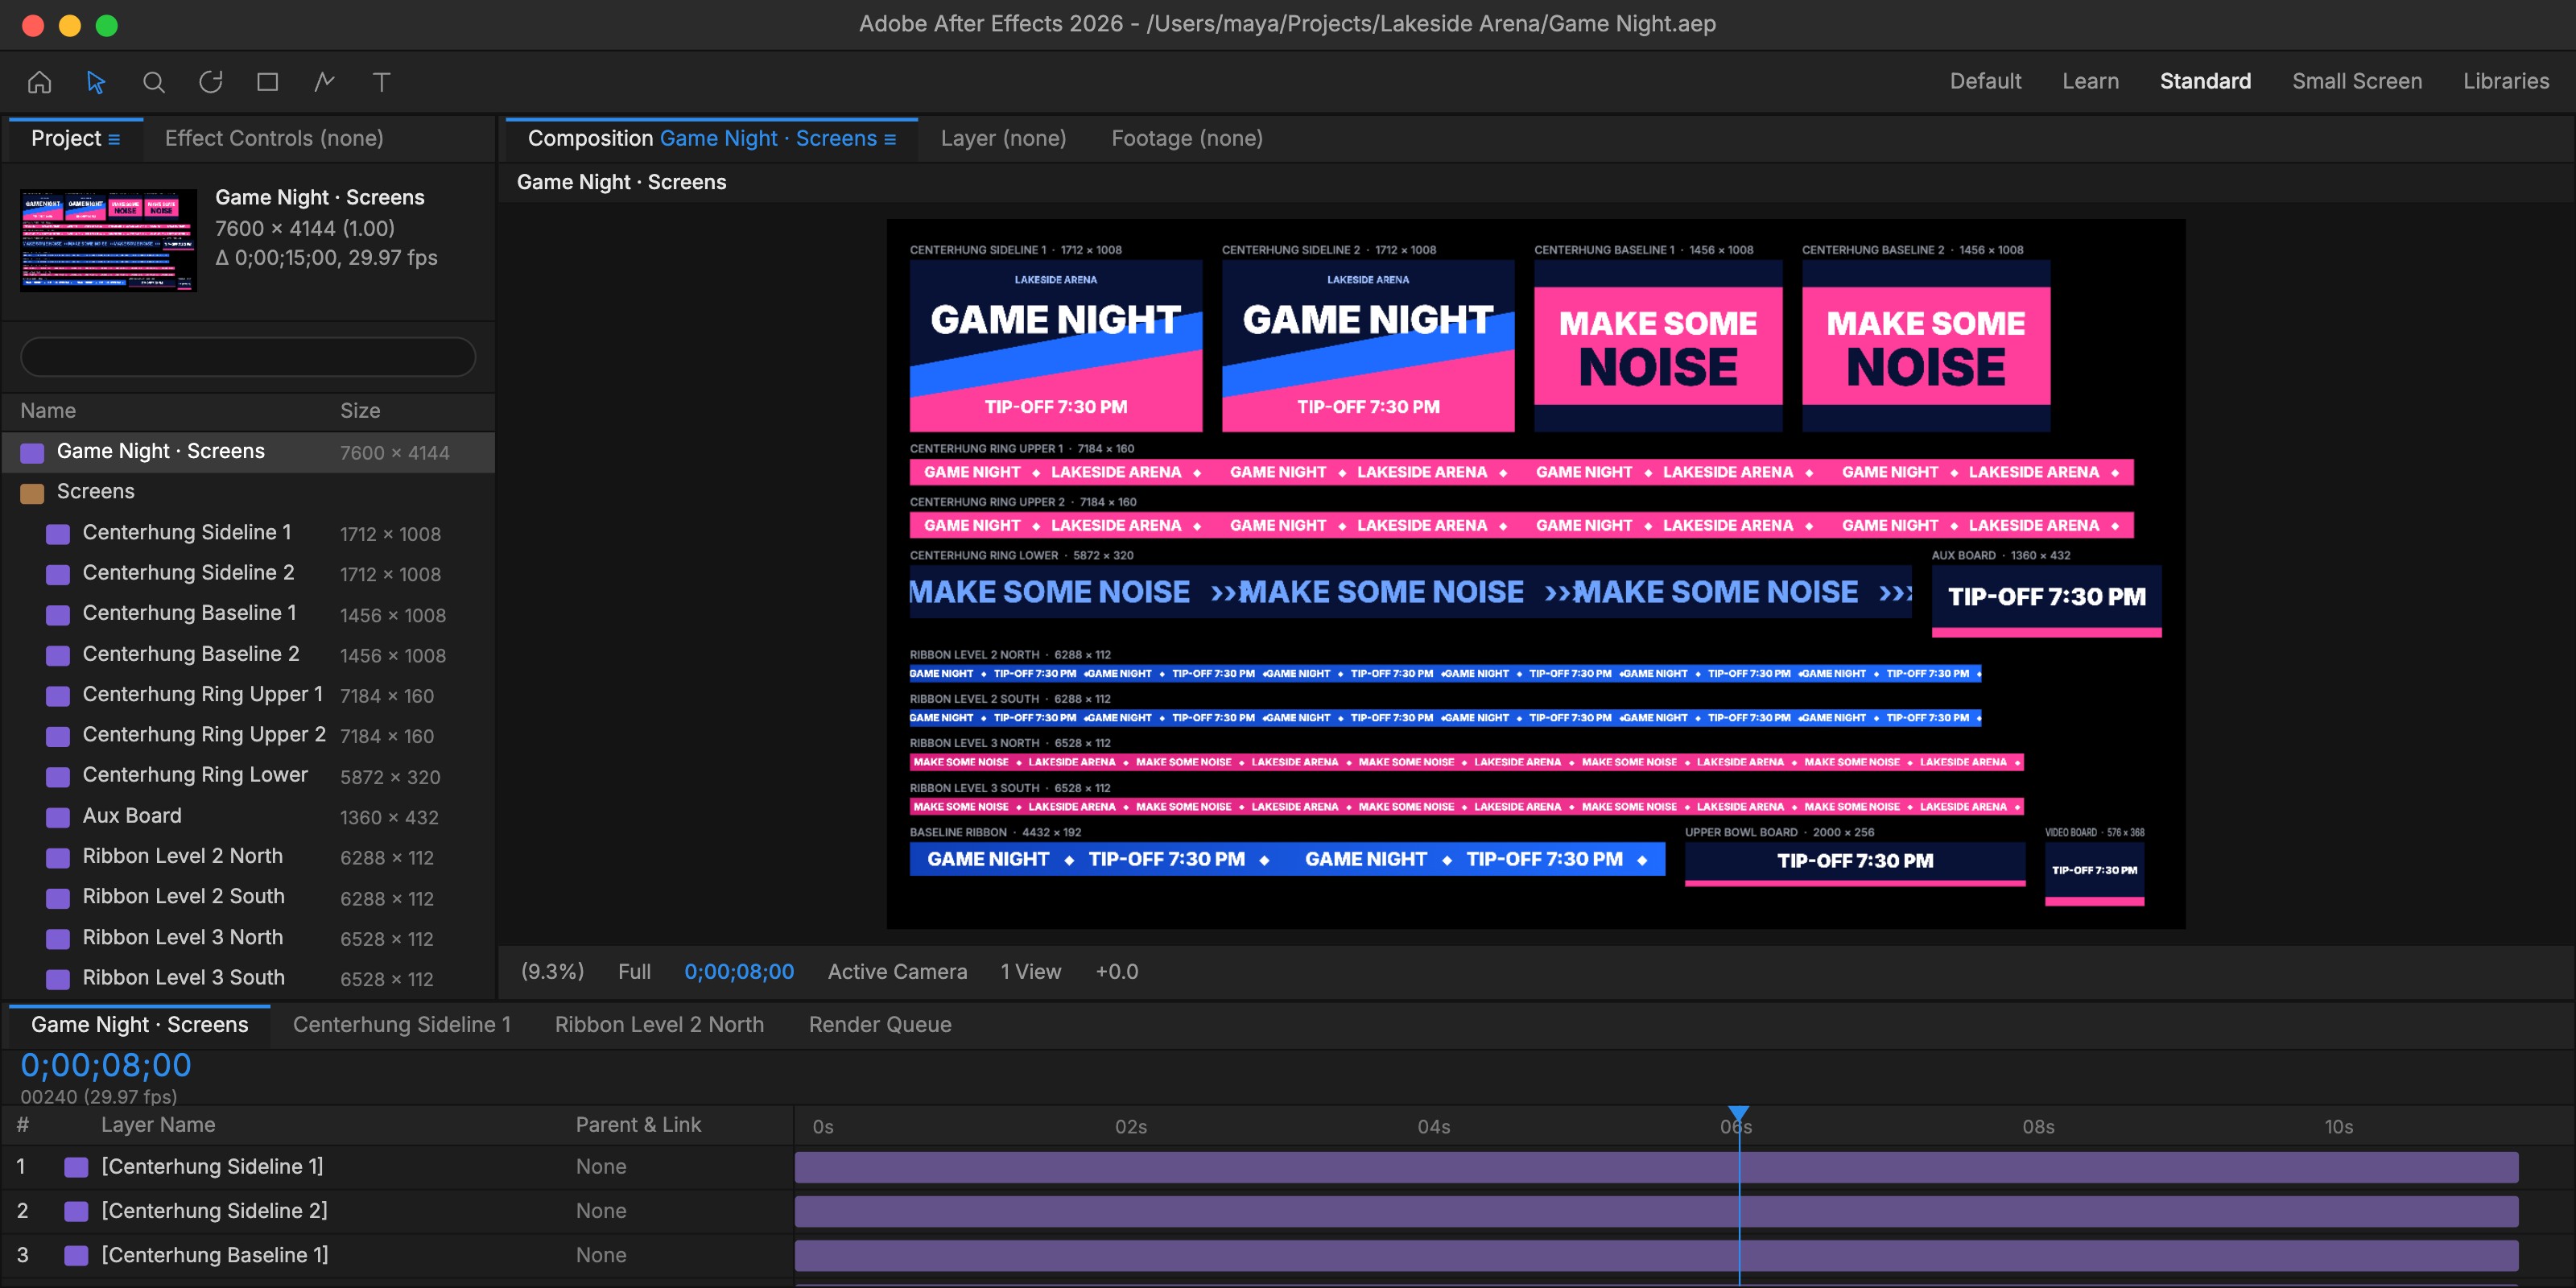
Task: Open the Ribbon Level 2 North timeline tab
Action: click(659, 1024)
